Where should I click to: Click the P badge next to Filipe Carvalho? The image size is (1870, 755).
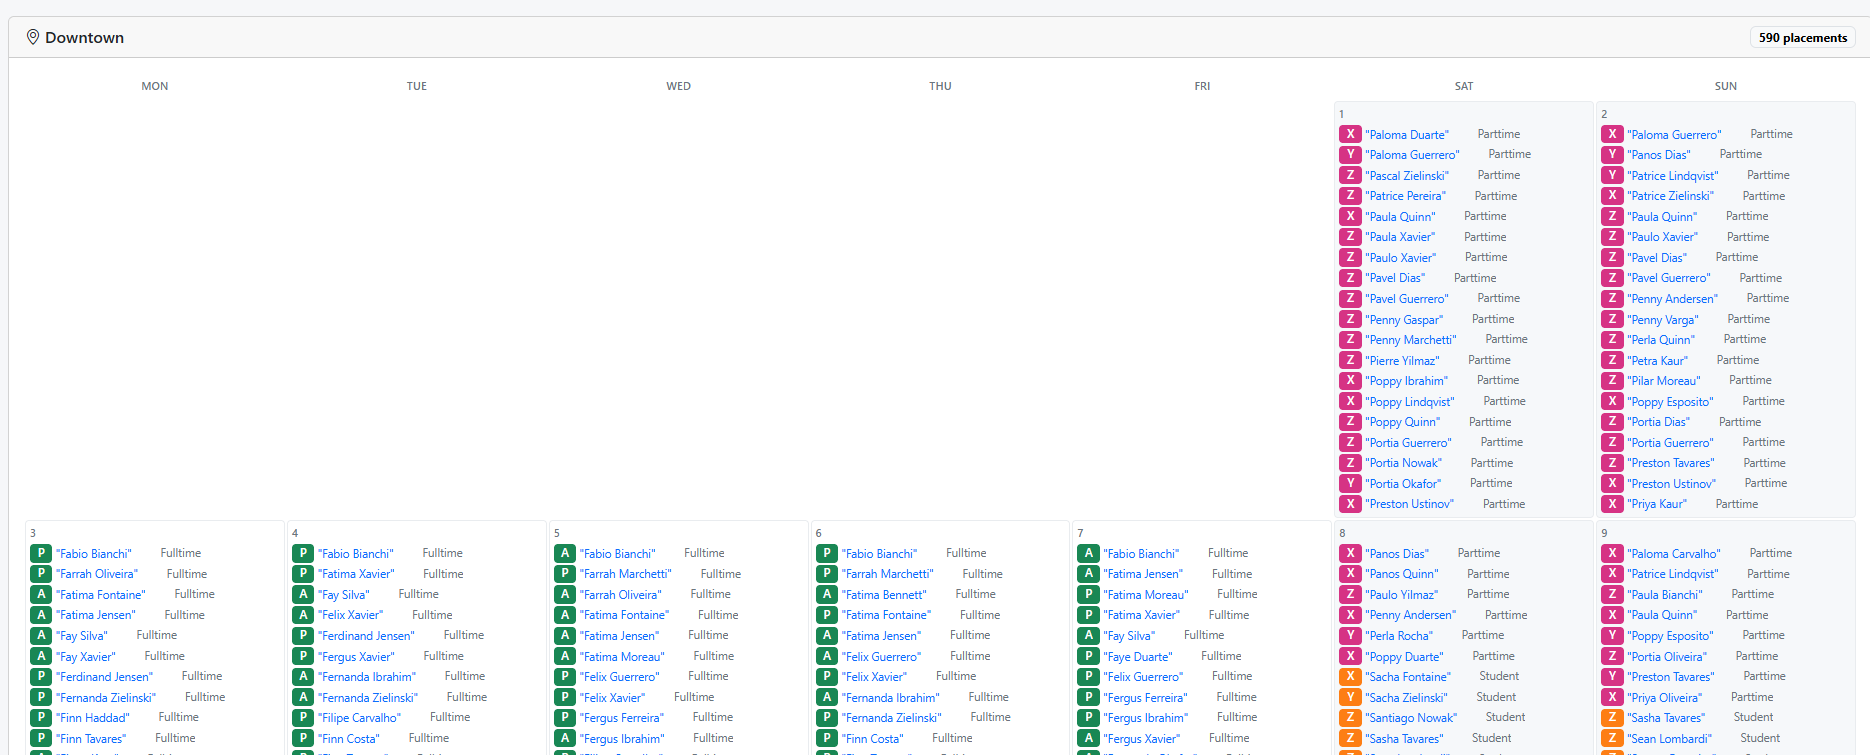(303, 717)
